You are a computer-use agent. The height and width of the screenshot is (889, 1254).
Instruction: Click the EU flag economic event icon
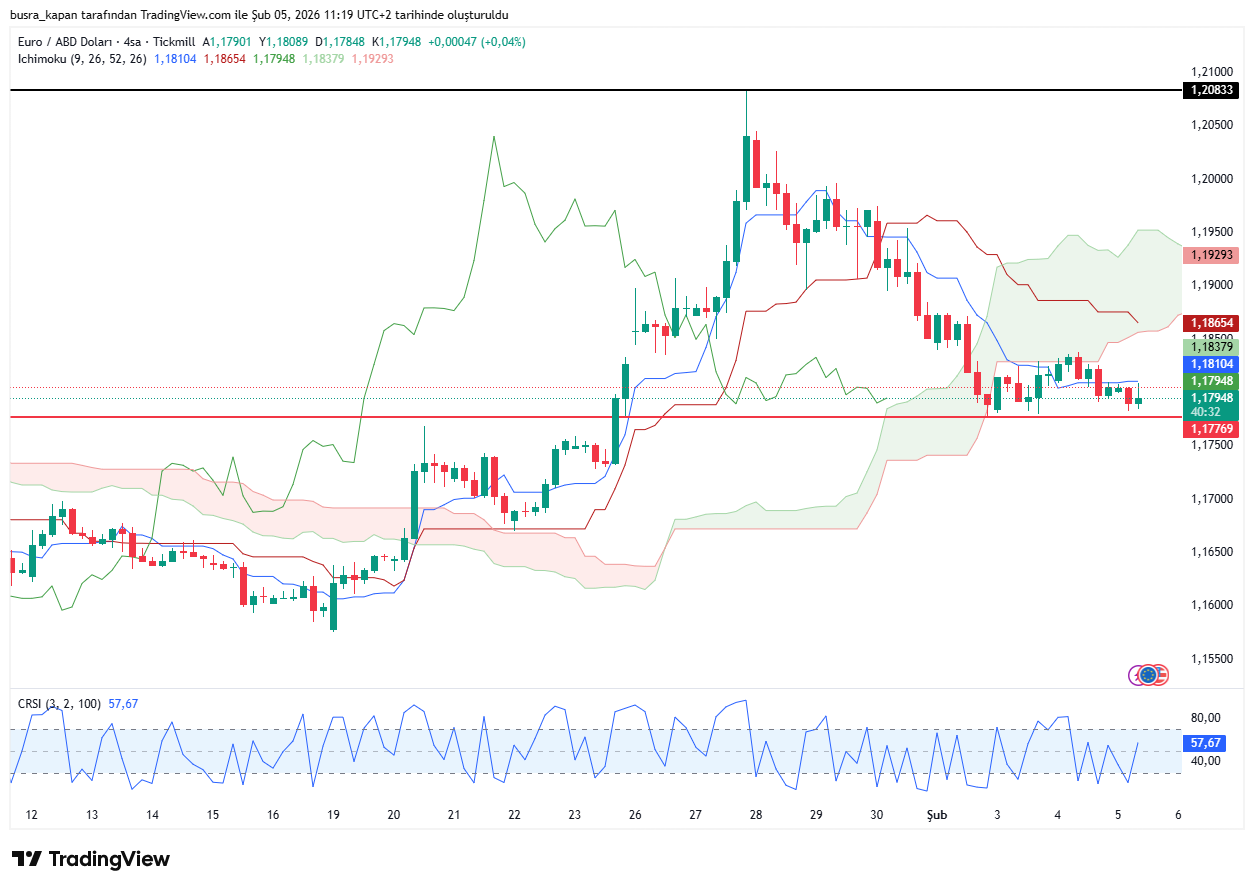coord(1149,675)
